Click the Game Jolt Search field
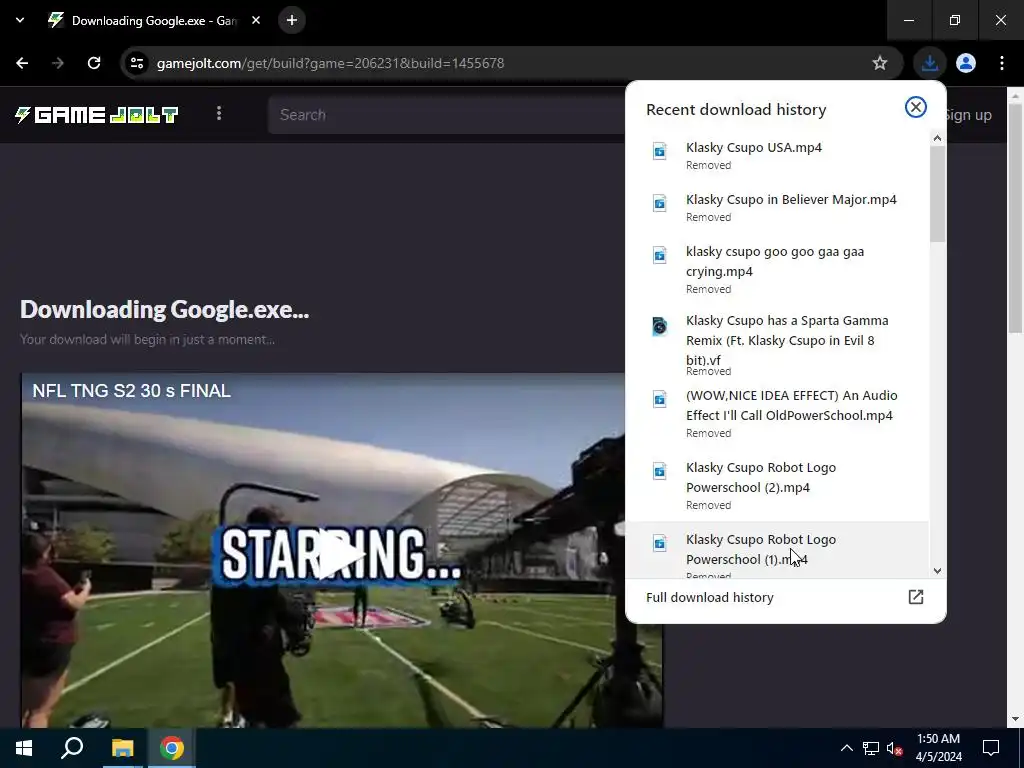The image size is (1024, 768). pos(447,115)
